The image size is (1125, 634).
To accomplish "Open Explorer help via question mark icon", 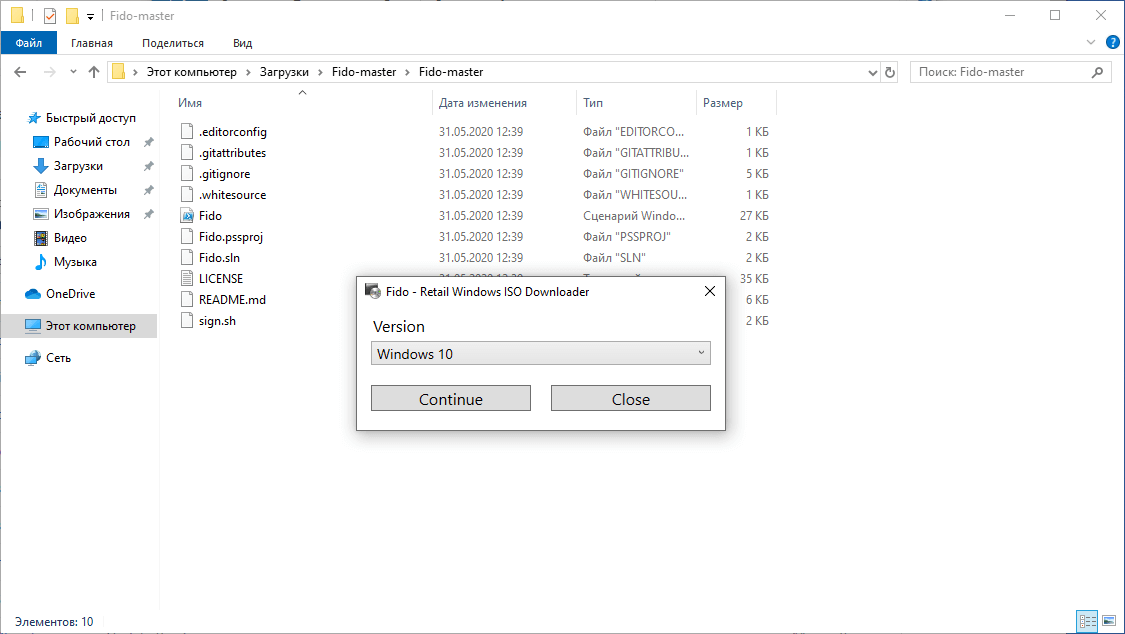I will [1112, 43].
